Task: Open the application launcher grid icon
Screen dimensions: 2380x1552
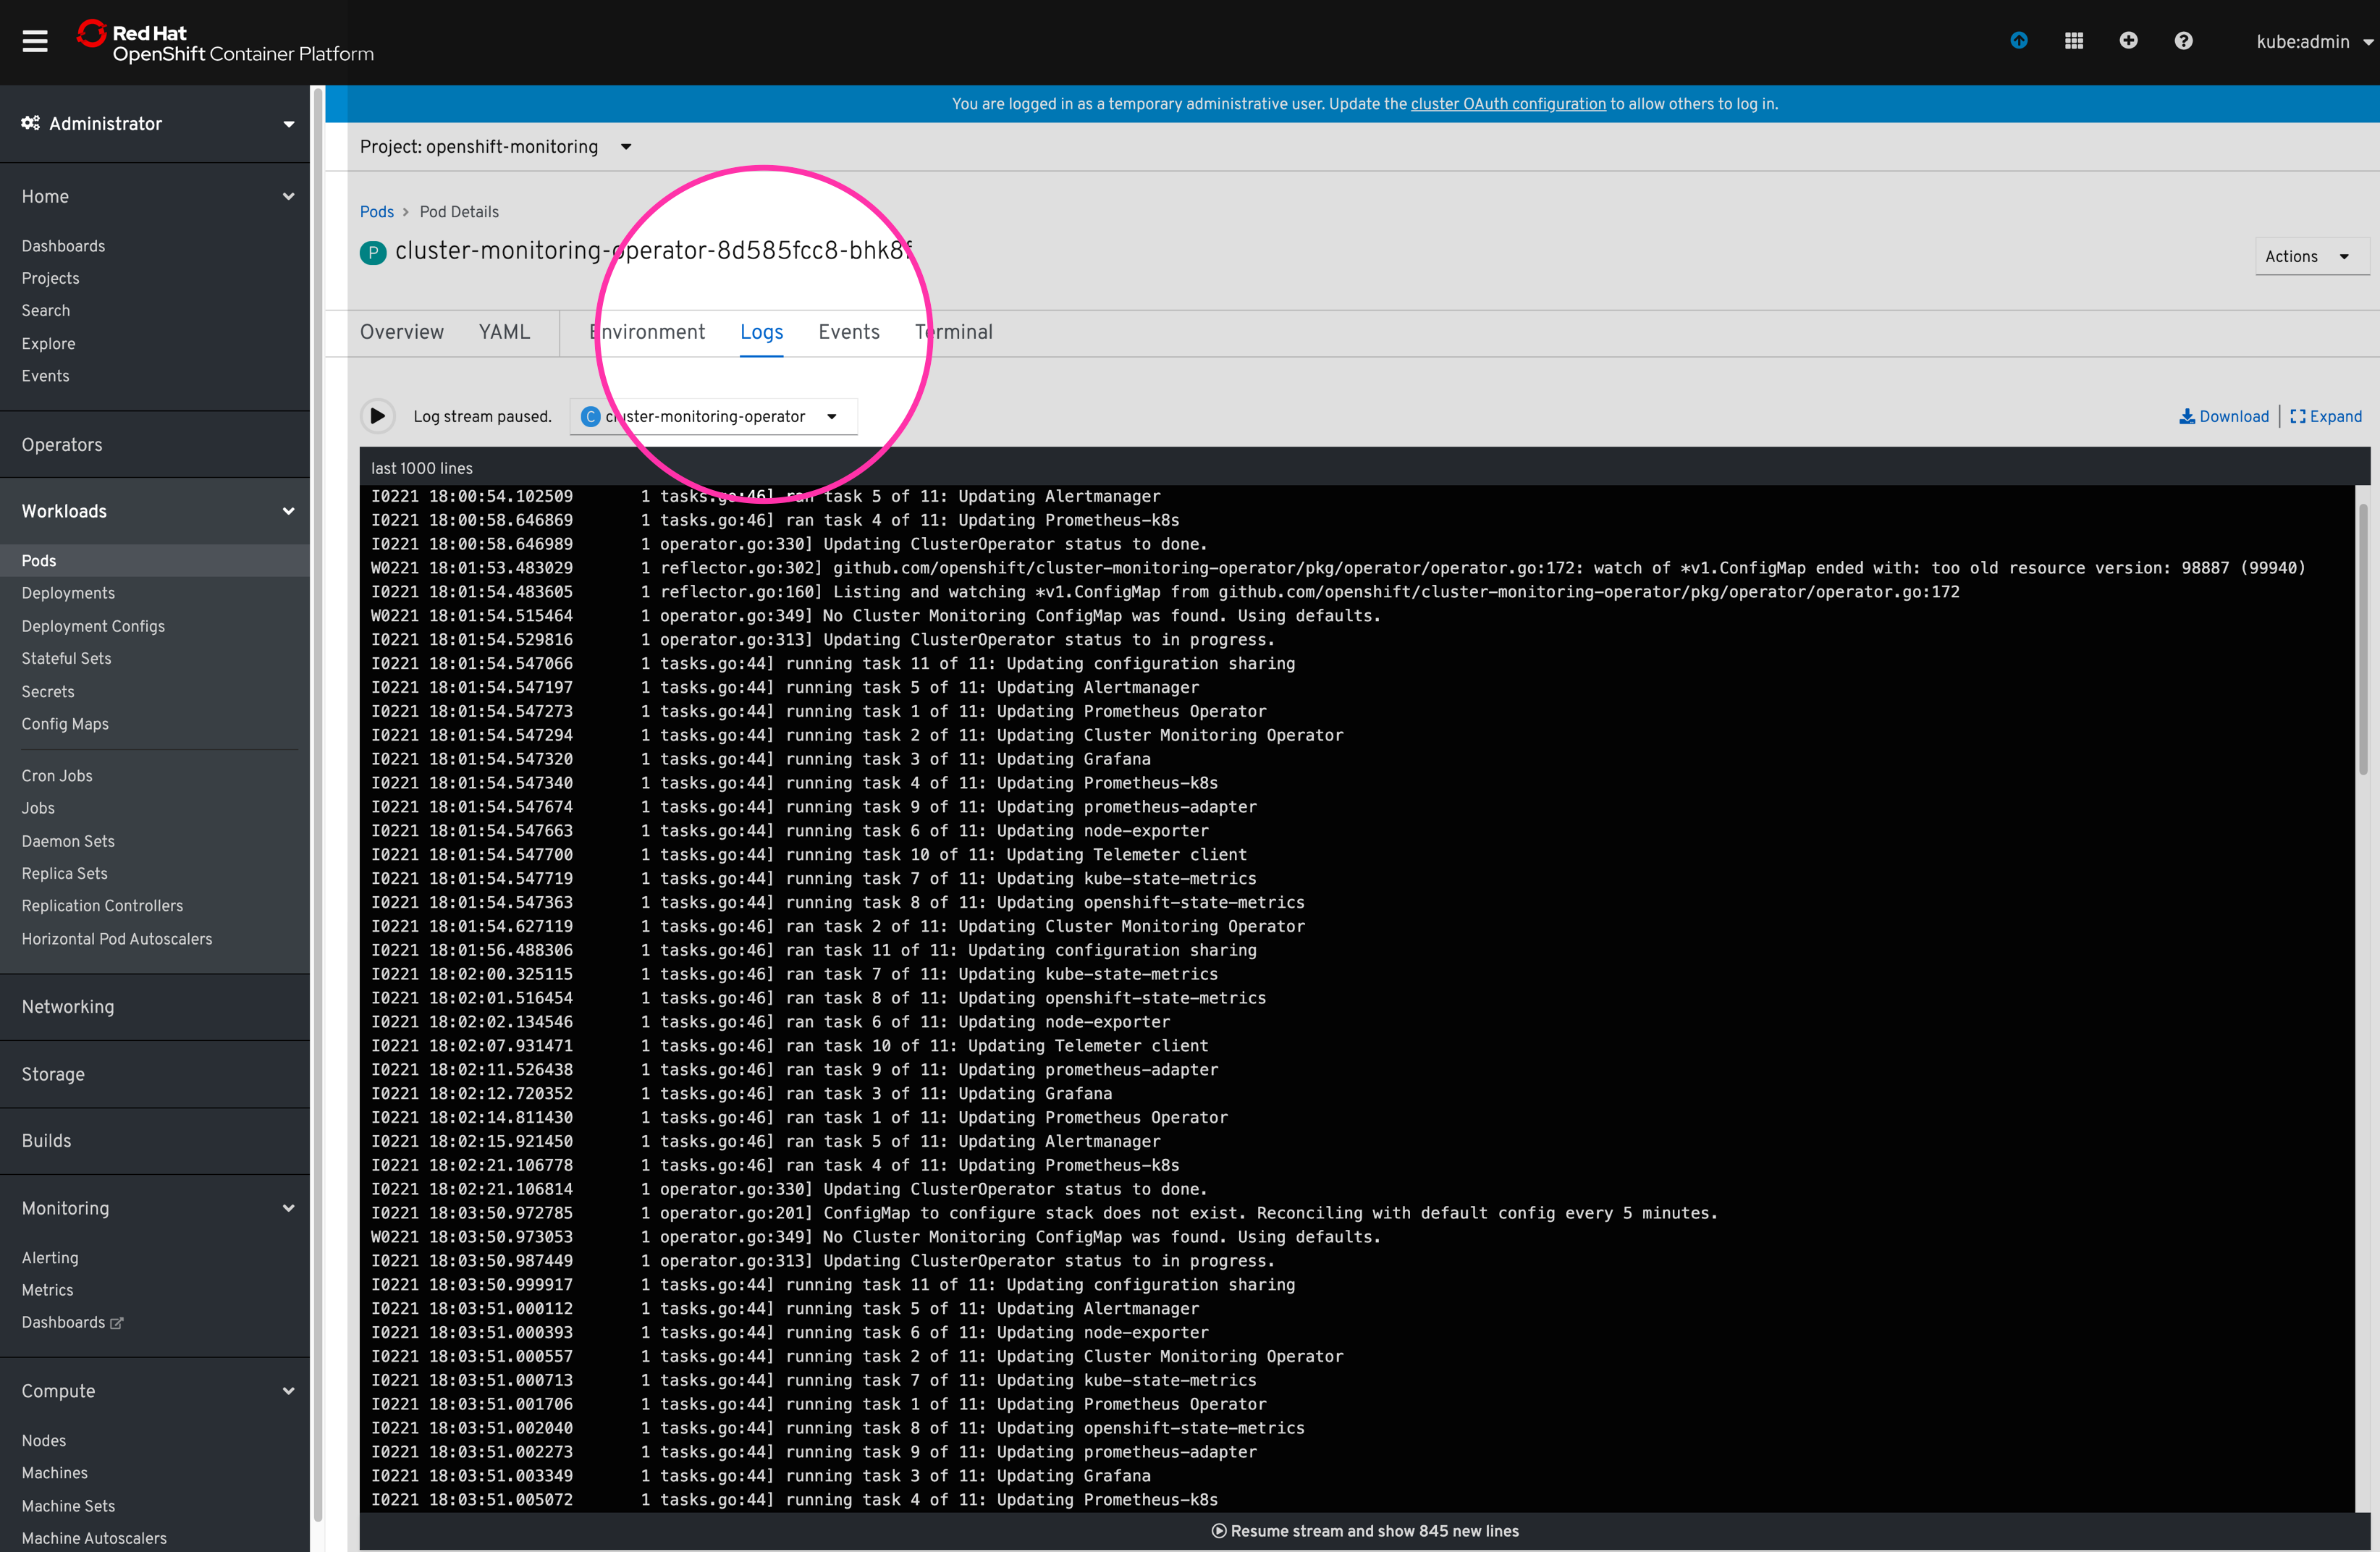Action: [x=2074, y=41]
